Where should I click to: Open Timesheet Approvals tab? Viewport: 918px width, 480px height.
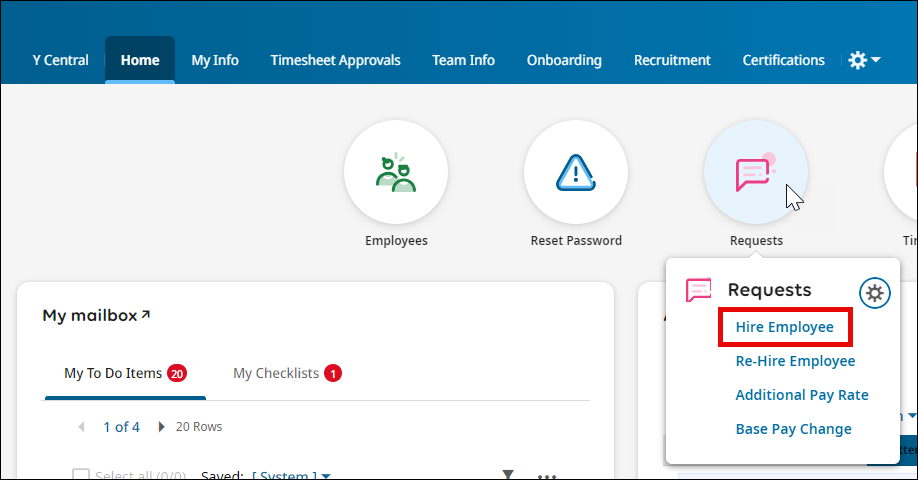point(335,60)
